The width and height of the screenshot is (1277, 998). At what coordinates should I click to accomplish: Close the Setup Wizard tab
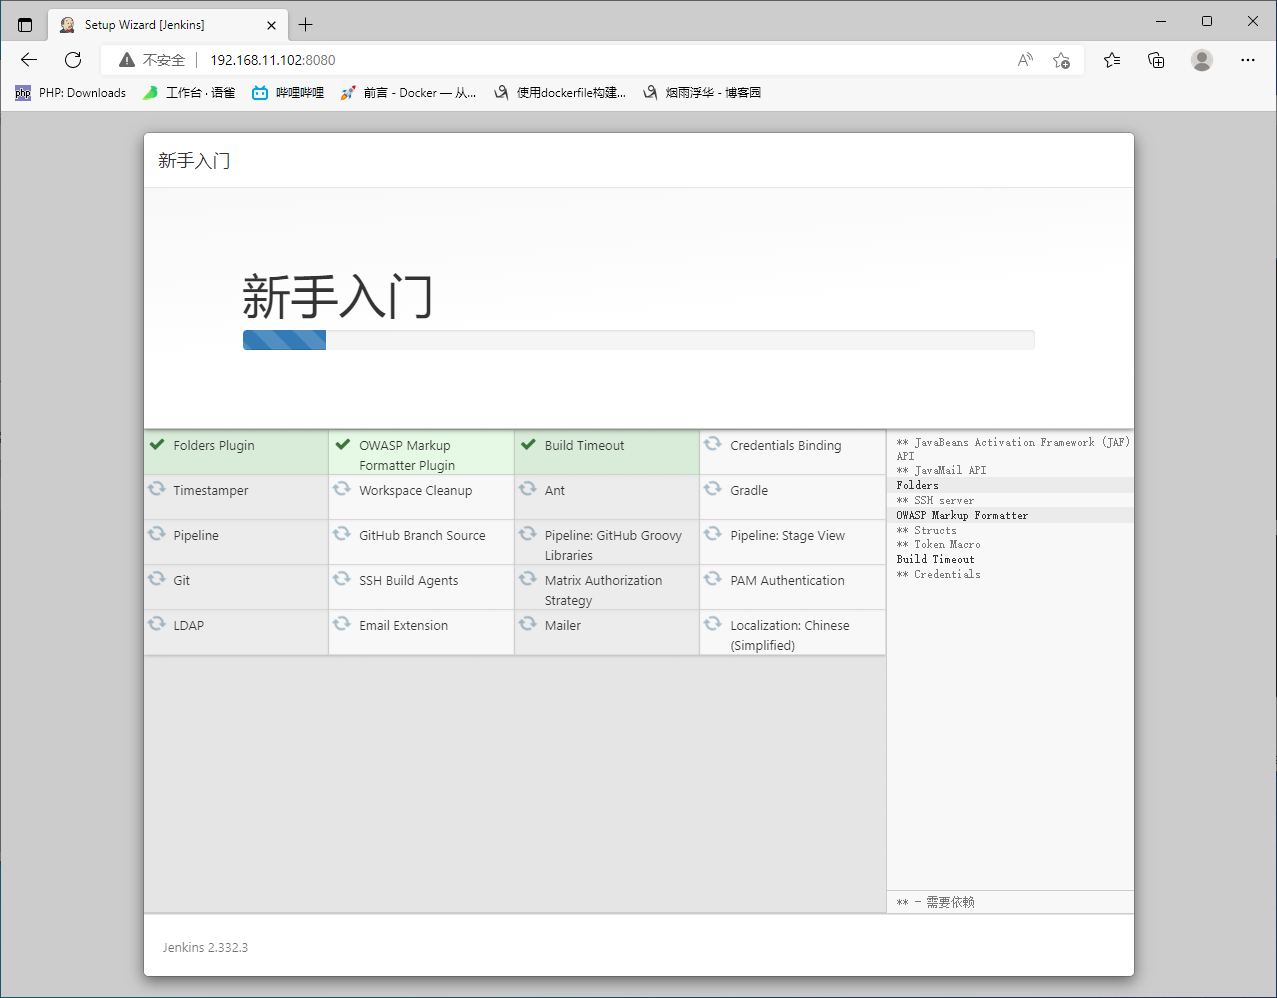point(272,25)
